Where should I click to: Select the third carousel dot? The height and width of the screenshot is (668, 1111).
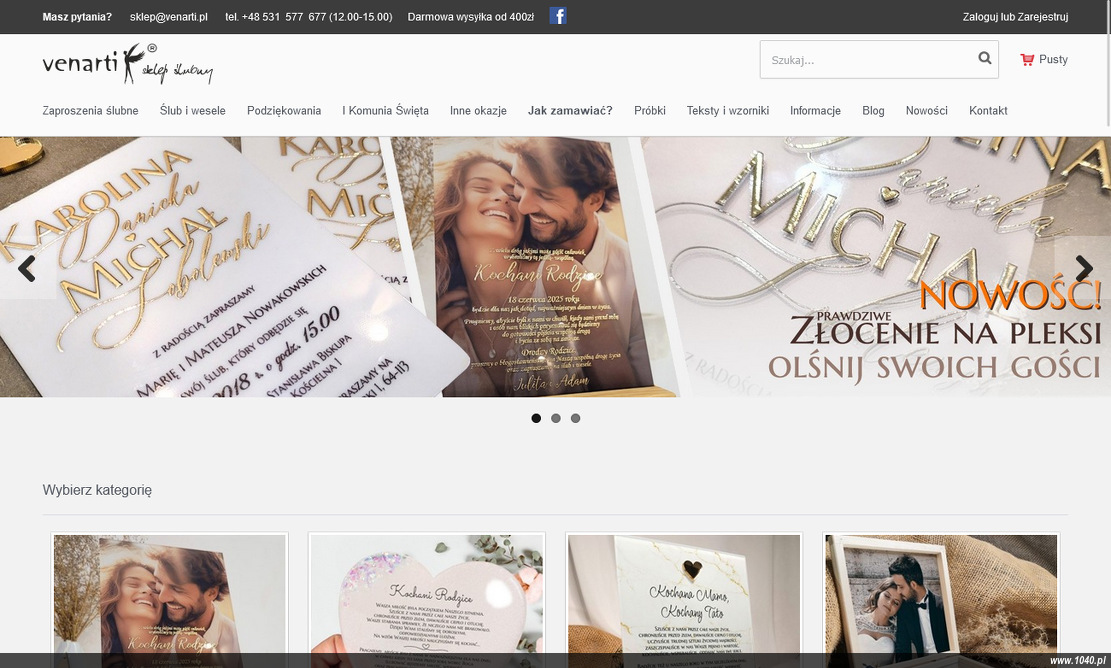tap(576, 419)
